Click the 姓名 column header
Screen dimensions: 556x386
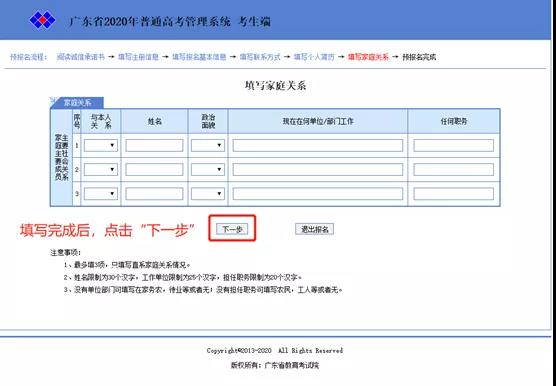tap(154, 121)
